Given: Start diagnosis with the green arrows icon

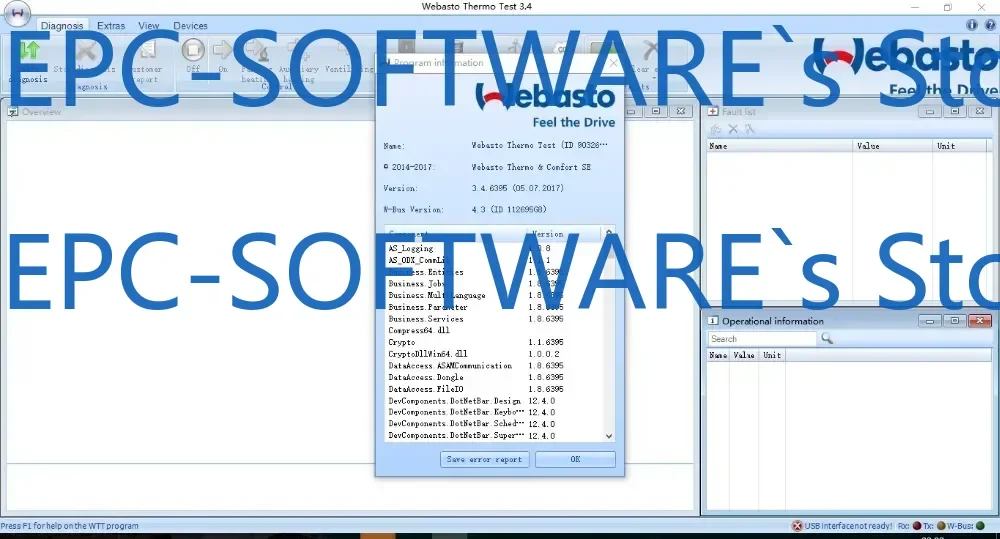Looking at the screenshot, I should (x=29, y=51).
